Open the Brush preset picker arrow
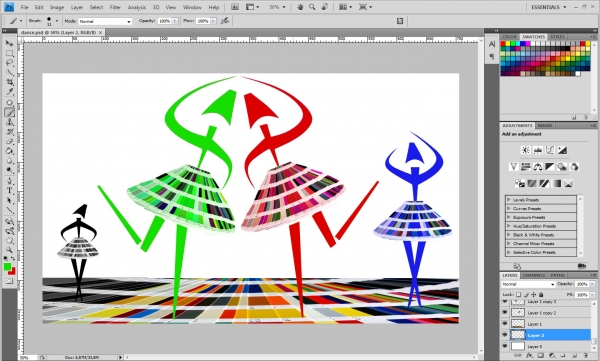 tap(57, 21)
